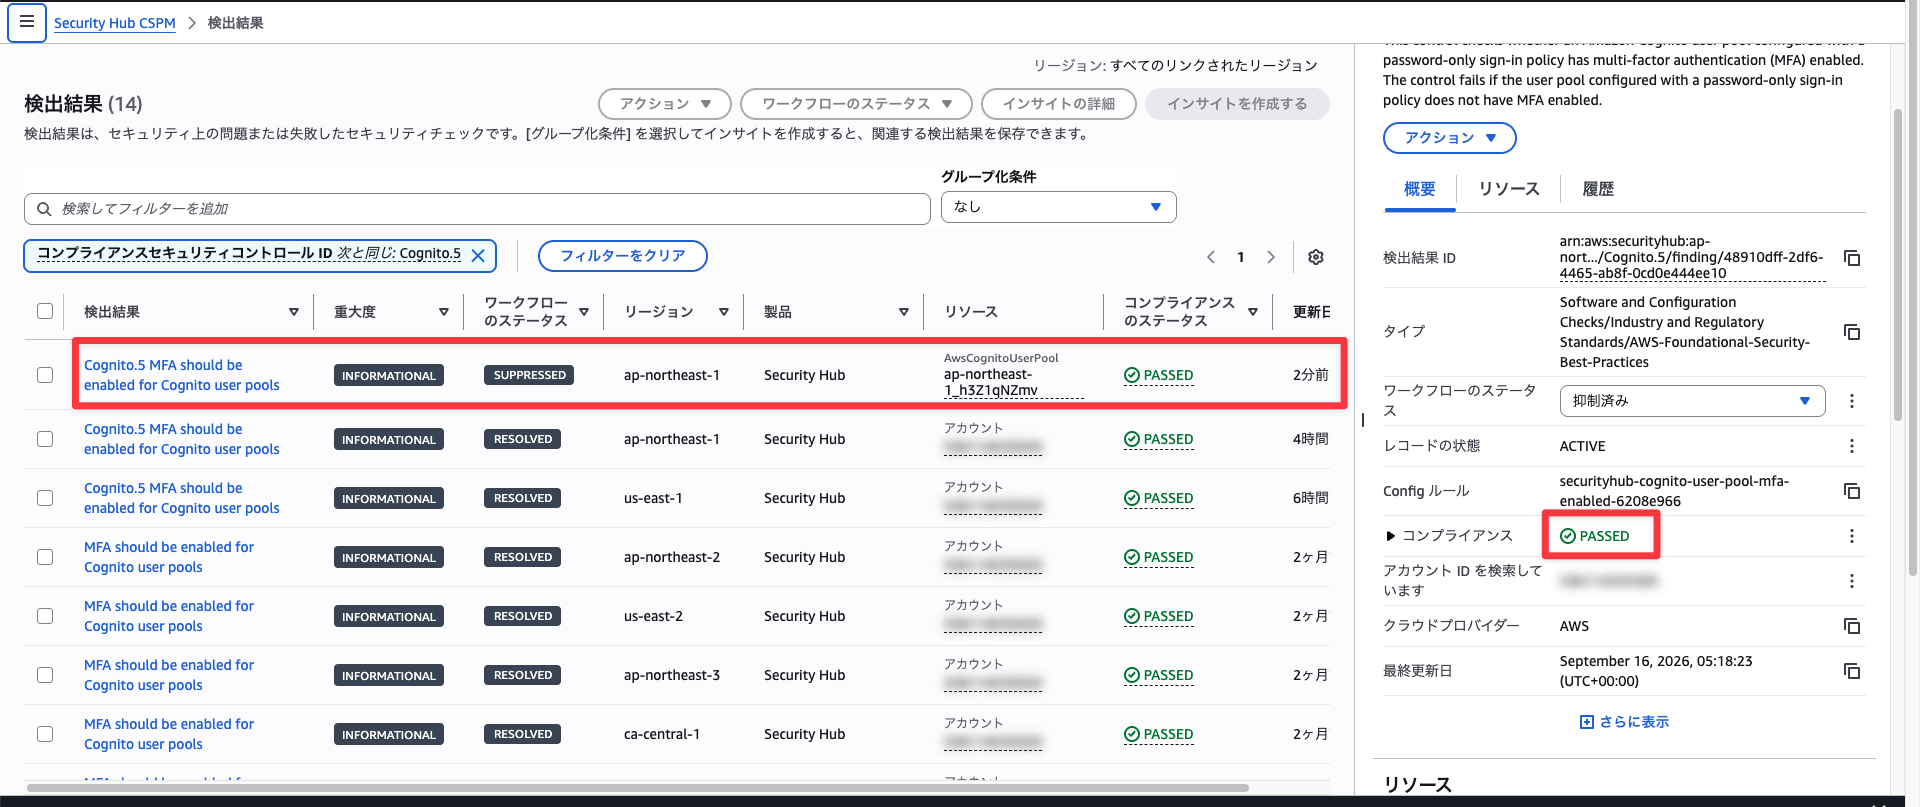Check the us-east-2 finding row
Screen dimensions: 1920x807
pyautogui.click(x=45, y=616)
